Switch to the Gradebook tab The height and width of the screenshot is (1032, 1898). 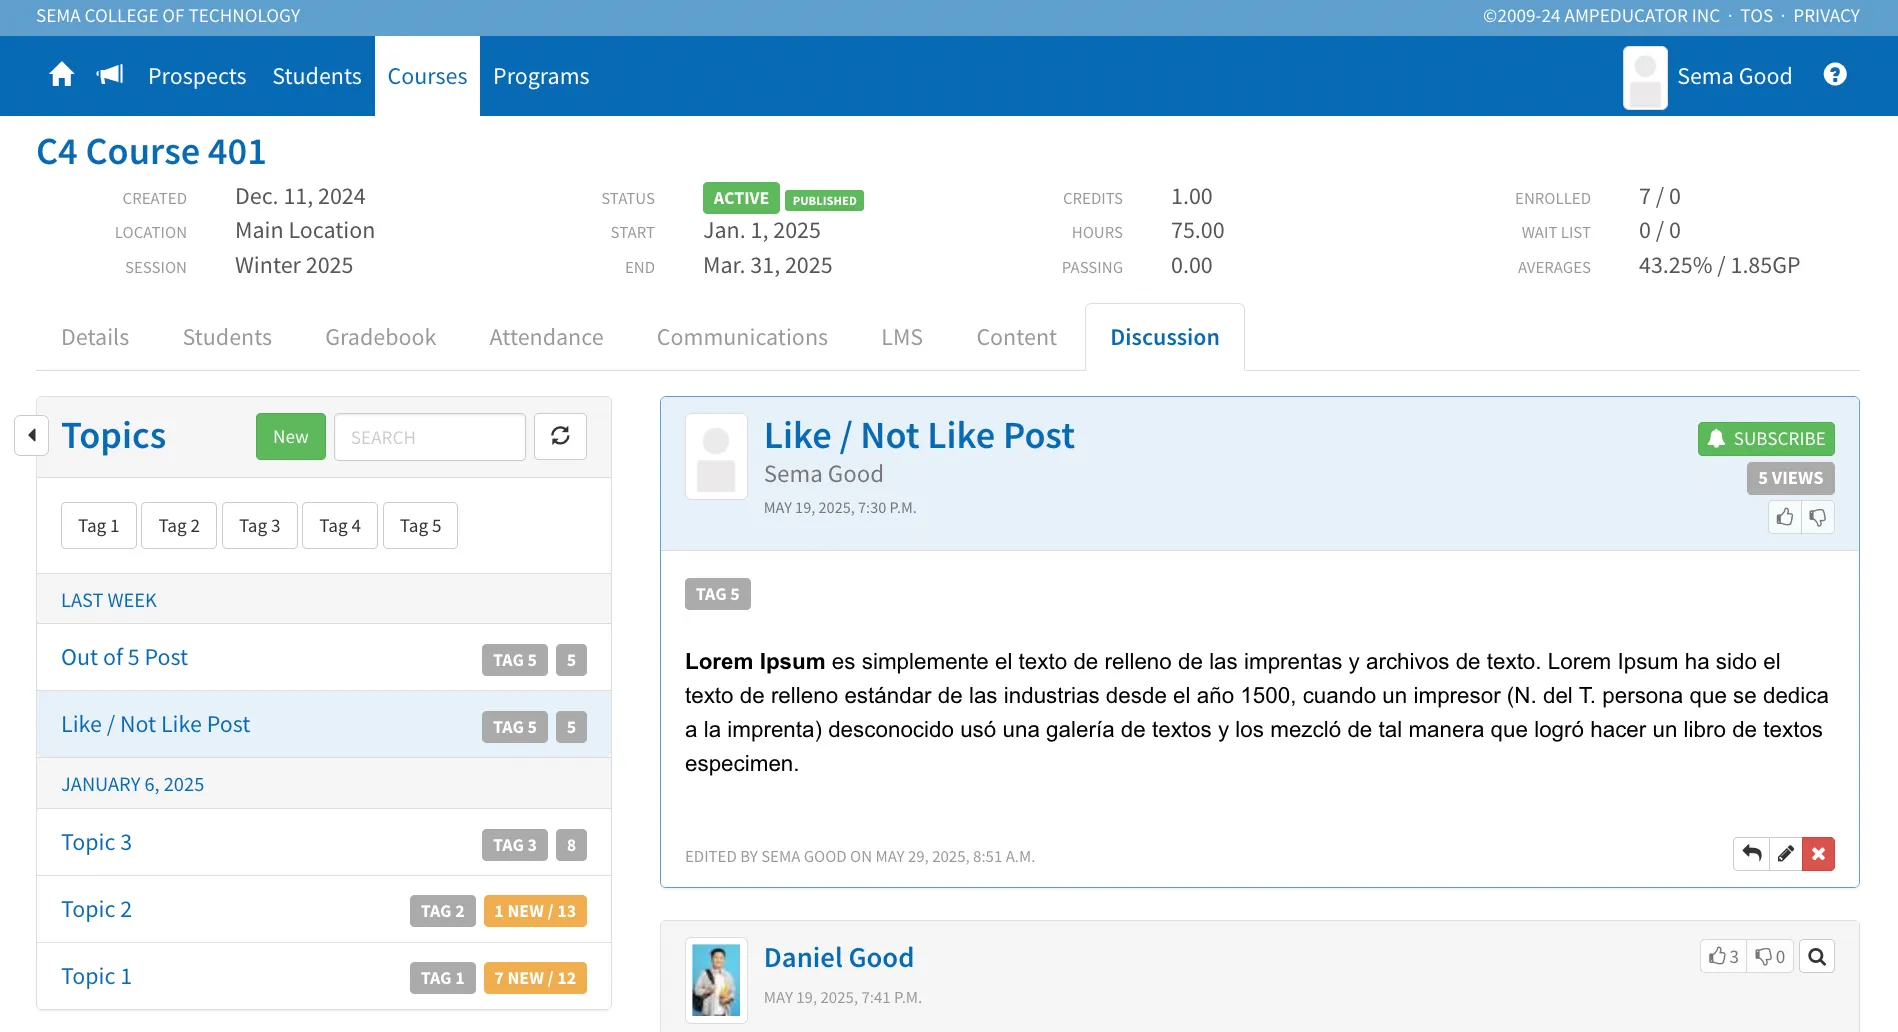pyautogui.click(x=381, y=337)
